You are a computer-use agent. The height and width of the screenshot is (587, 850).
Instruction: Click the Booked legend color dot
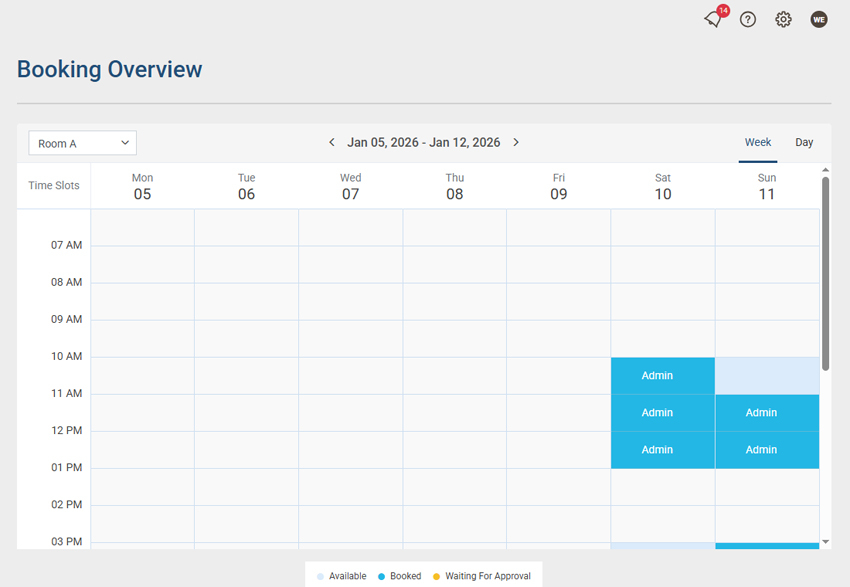[x=382, y=576]
